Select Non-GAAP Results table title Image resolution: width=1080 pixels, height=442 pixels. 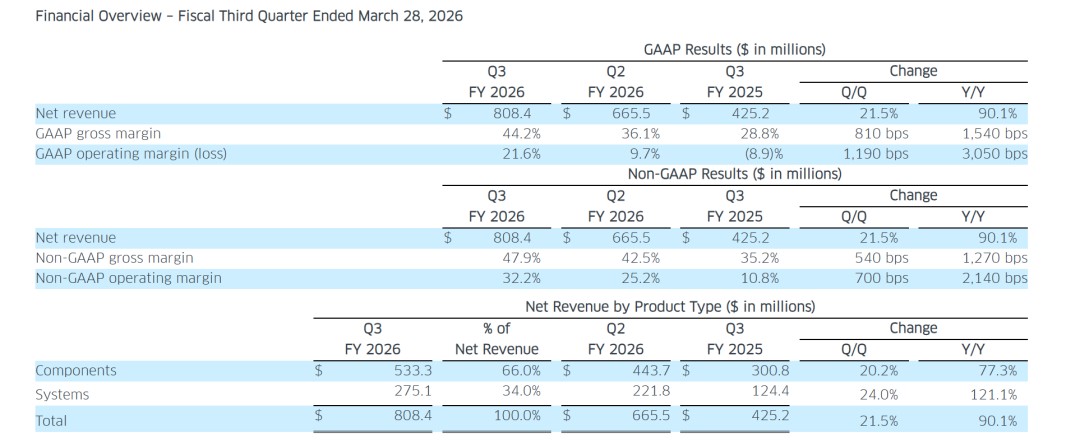[x=734, y=174]
